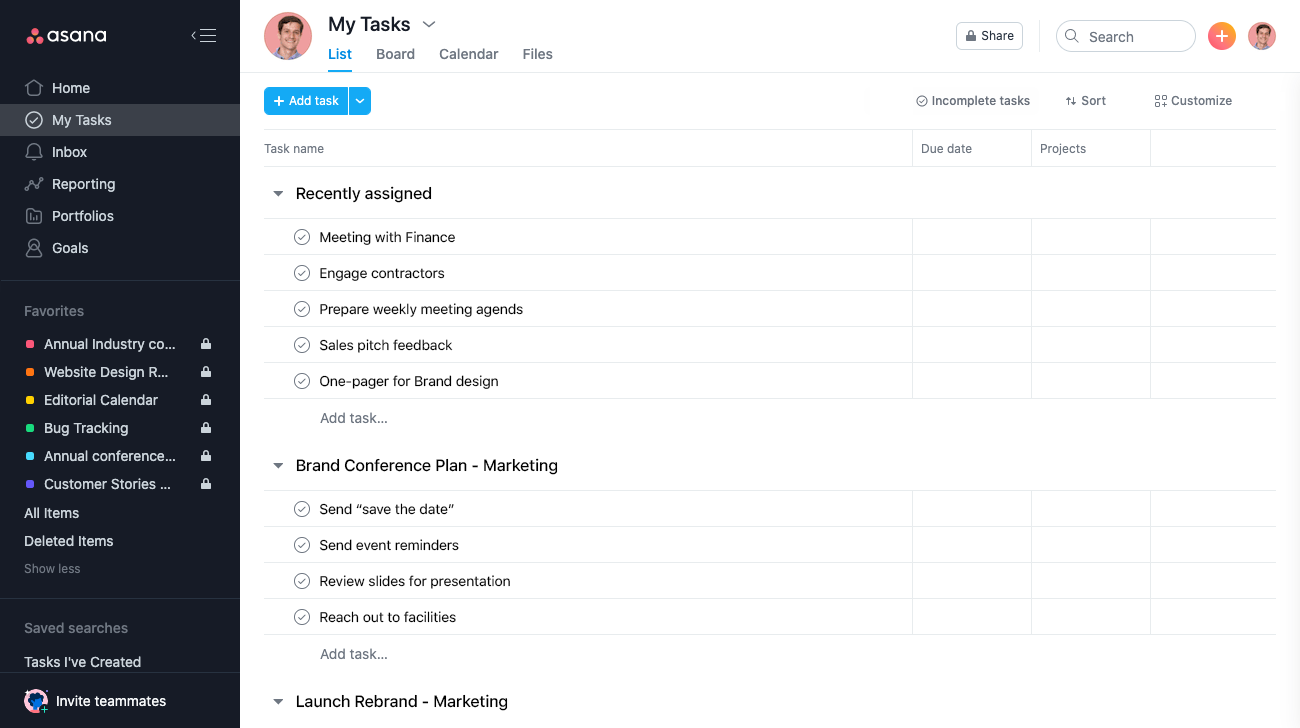Click the Home house icon
The image size is (1300, 728).
point(34,88)
